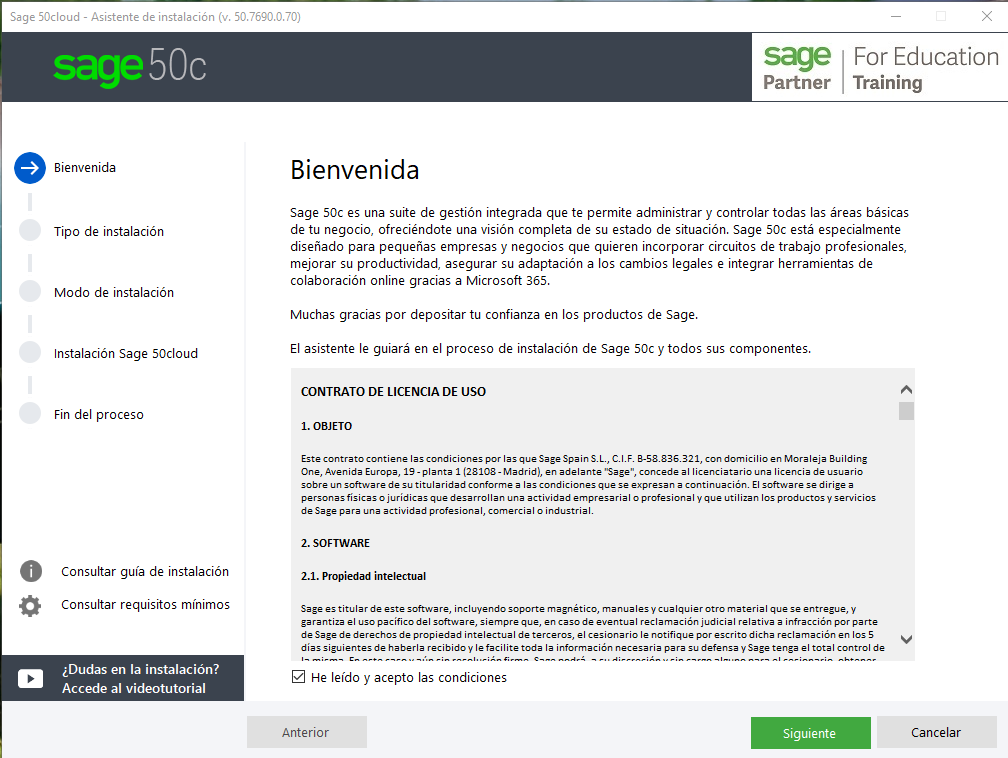
Task: Click the Anterior button
Action: [307, 732]
